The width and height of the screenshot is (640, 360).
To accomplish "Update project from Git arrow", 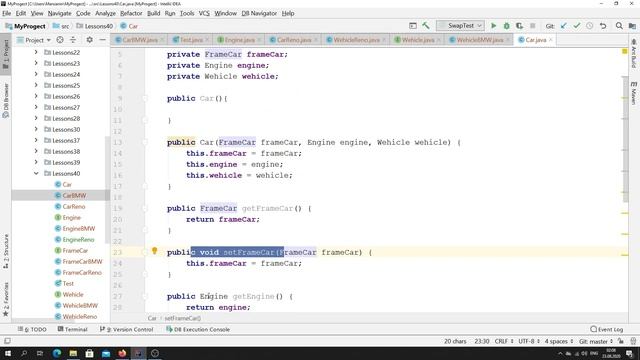I will (x=564, y=26).
